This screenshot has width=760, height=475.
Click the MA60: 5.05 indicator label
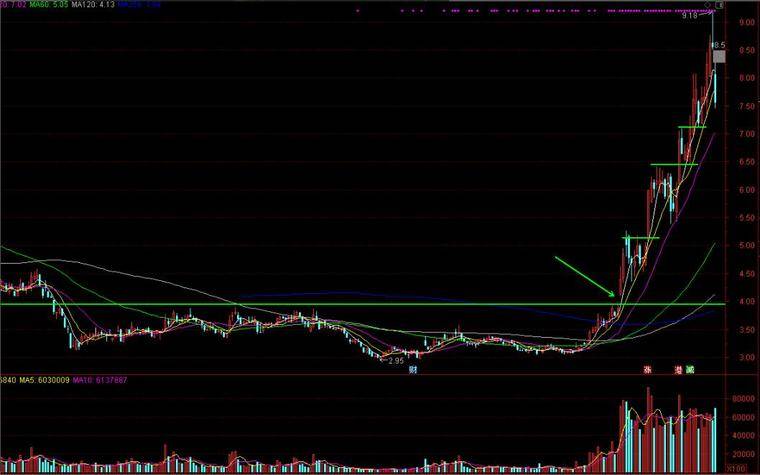pos(48,5)
